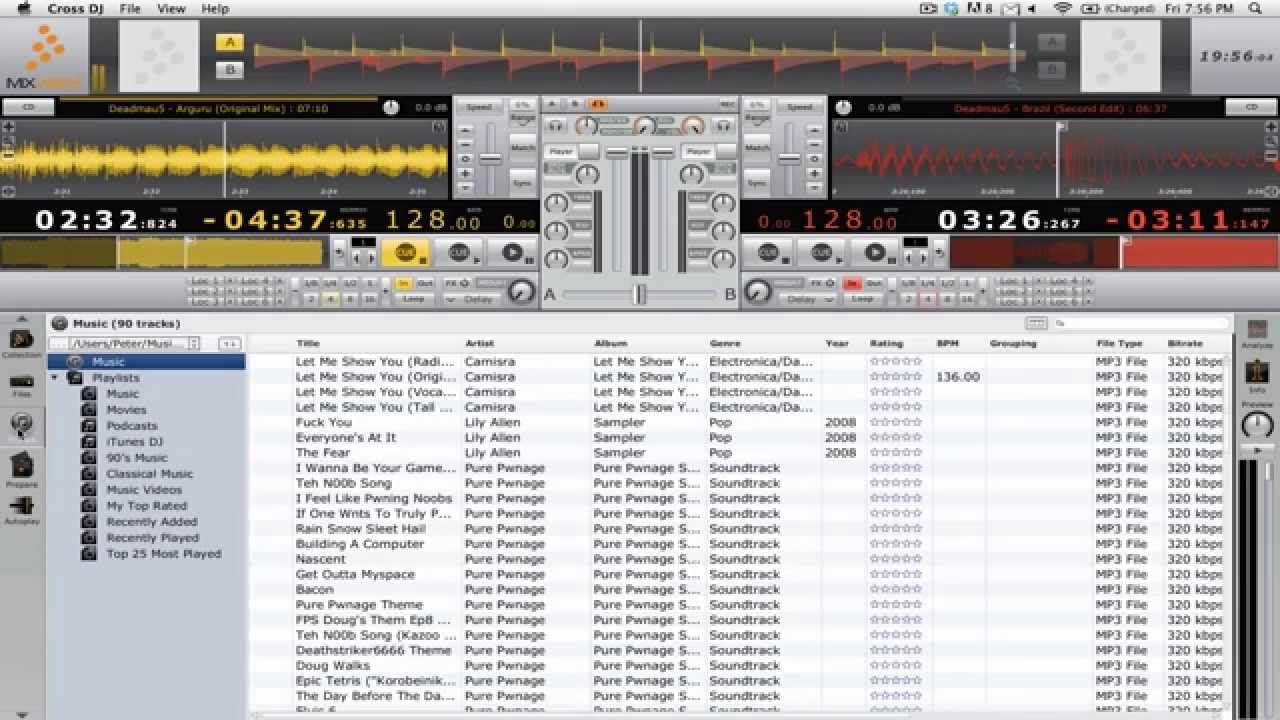The width and height of the screenshot is (1280, 720).
Task: Click the Speed button on deck A
Action: point(479,107)
